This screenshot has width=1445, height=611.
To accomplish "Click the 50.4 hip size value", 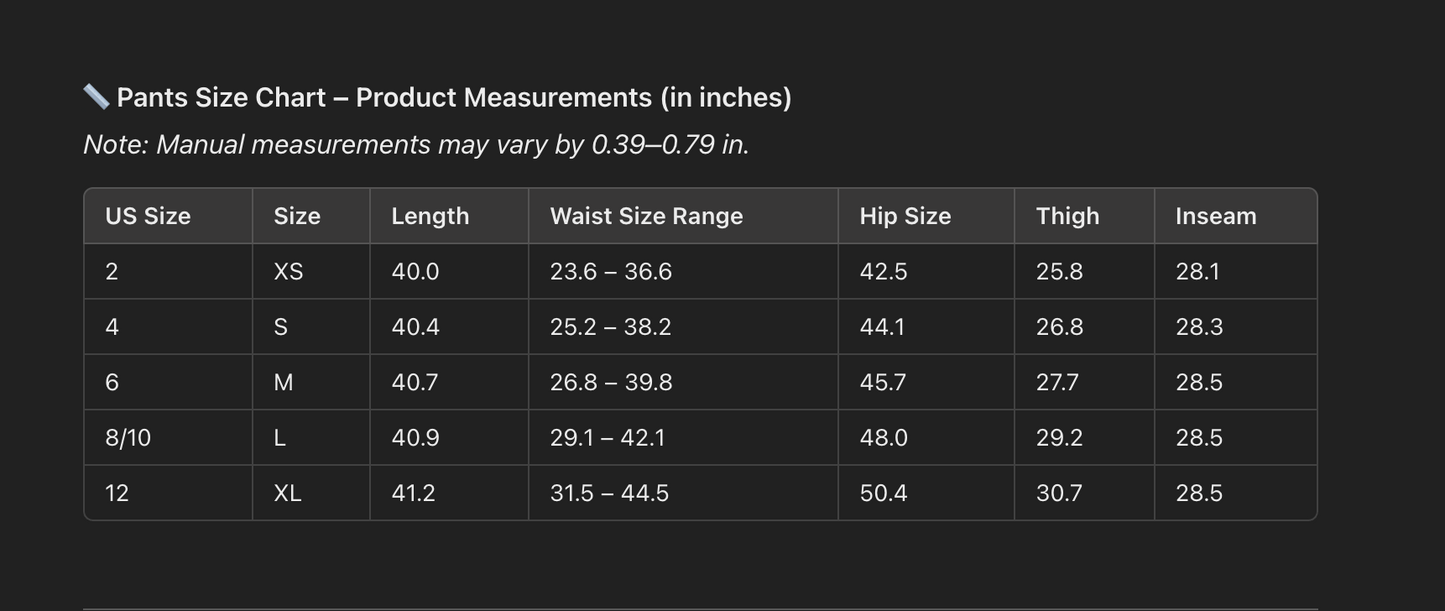I will click(883, 493).
